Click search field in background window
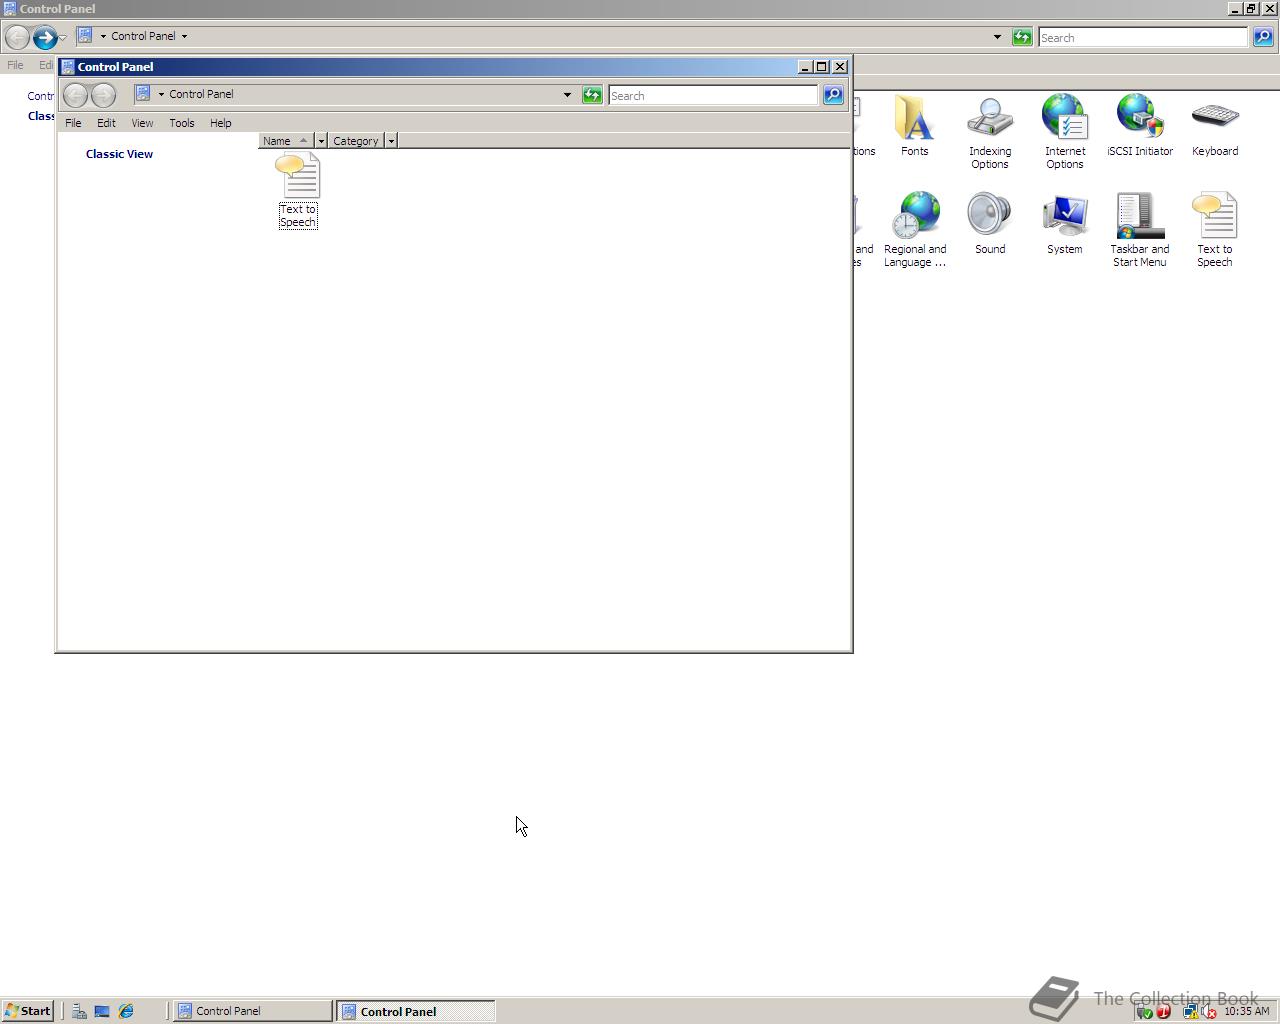The height and width of the screenshot is (1024, 1280). 1143,38
